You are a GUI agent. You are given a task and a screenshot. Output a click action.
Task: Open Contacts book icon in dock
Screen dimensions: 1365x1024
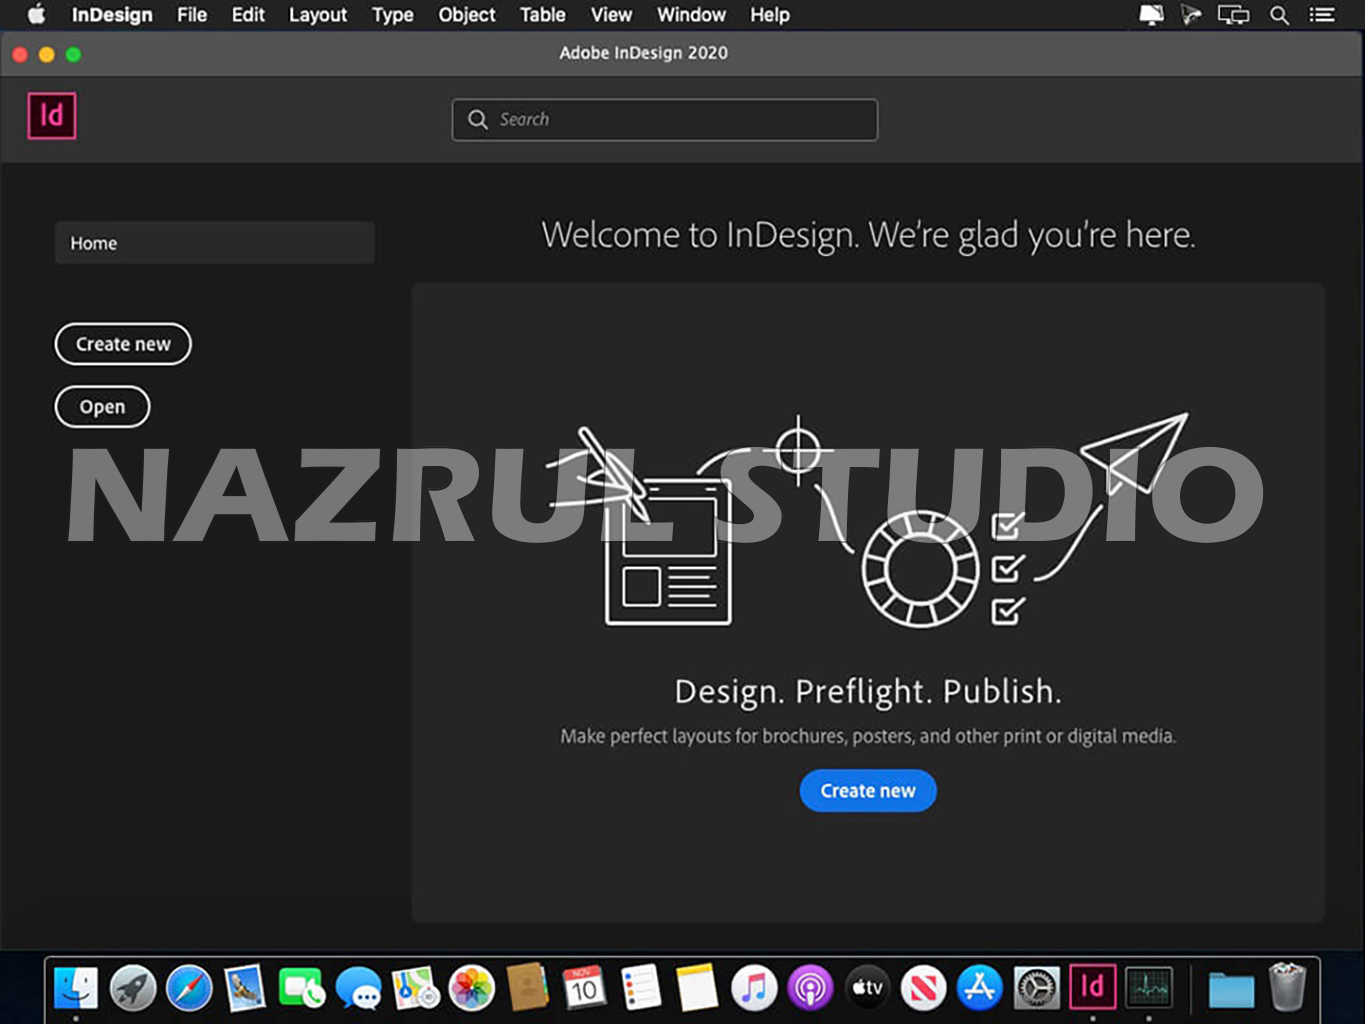pos(528,989)
